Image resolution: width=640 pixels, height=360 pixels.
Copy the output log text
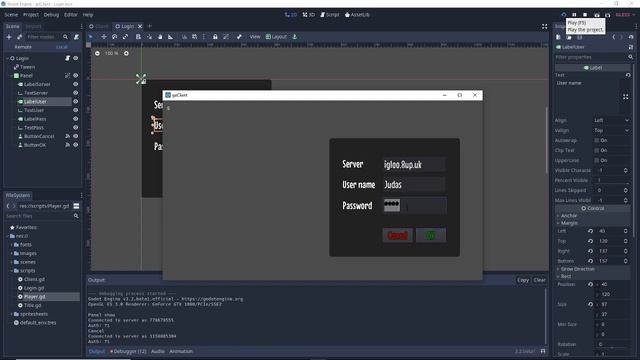point(523,280)
